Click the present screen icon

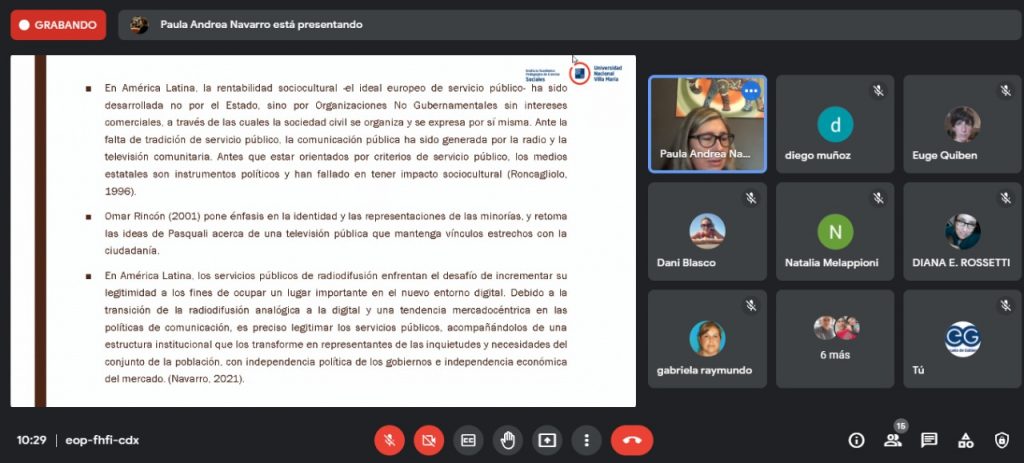click(x=547, y=440)
